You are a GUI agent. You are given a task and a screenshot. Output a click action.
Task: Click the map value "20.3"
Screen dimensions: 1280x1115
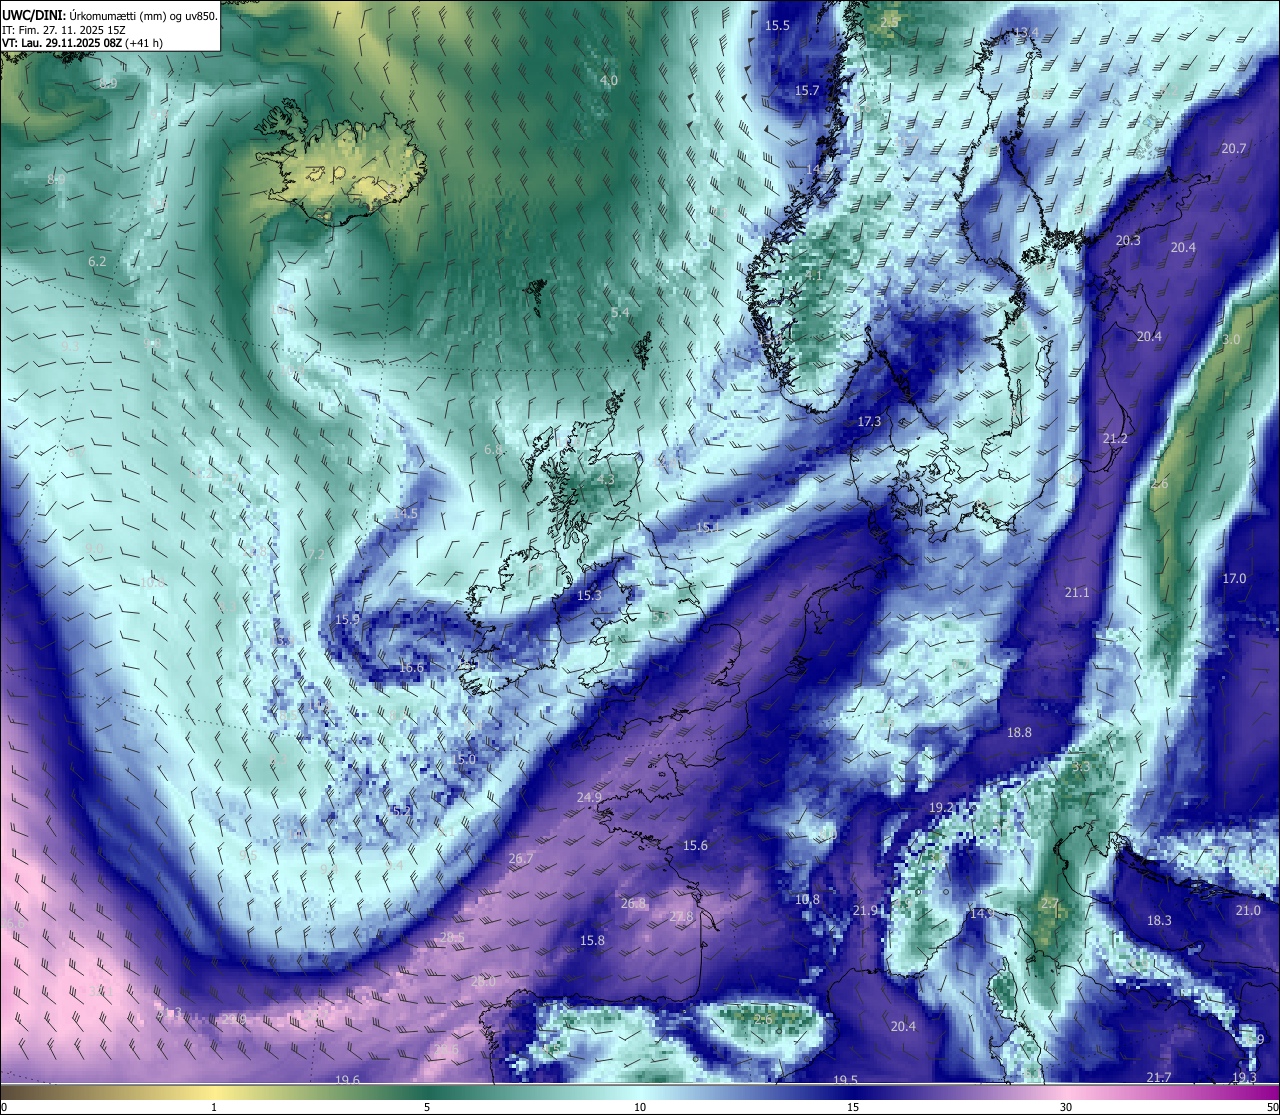click(1128, 240)
